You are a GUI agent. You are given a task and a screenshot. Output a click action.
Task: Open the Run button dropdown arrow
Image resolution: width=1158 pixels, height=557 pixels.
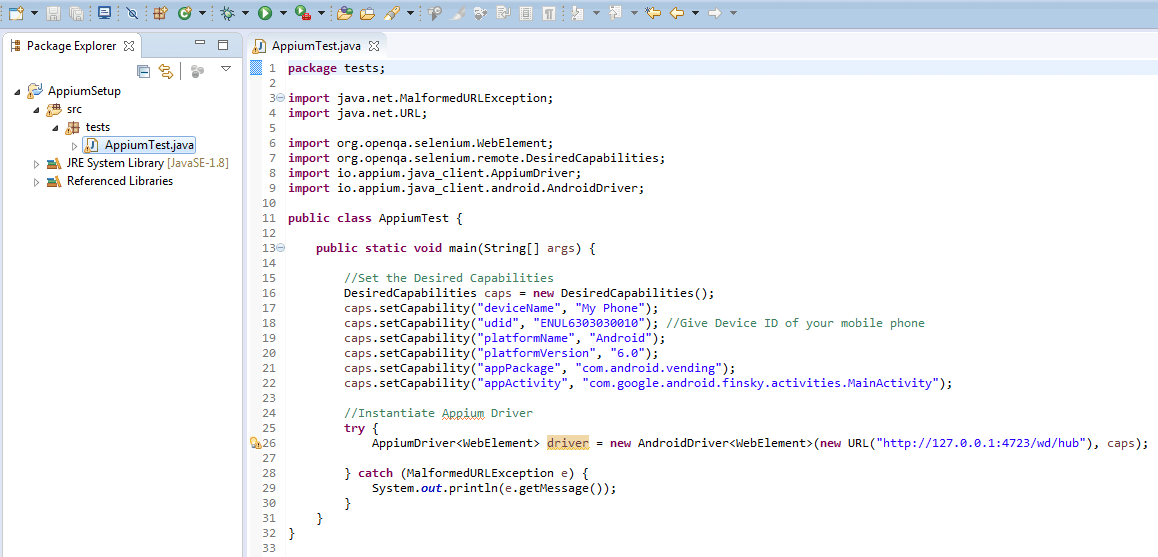tap(283, 13)
